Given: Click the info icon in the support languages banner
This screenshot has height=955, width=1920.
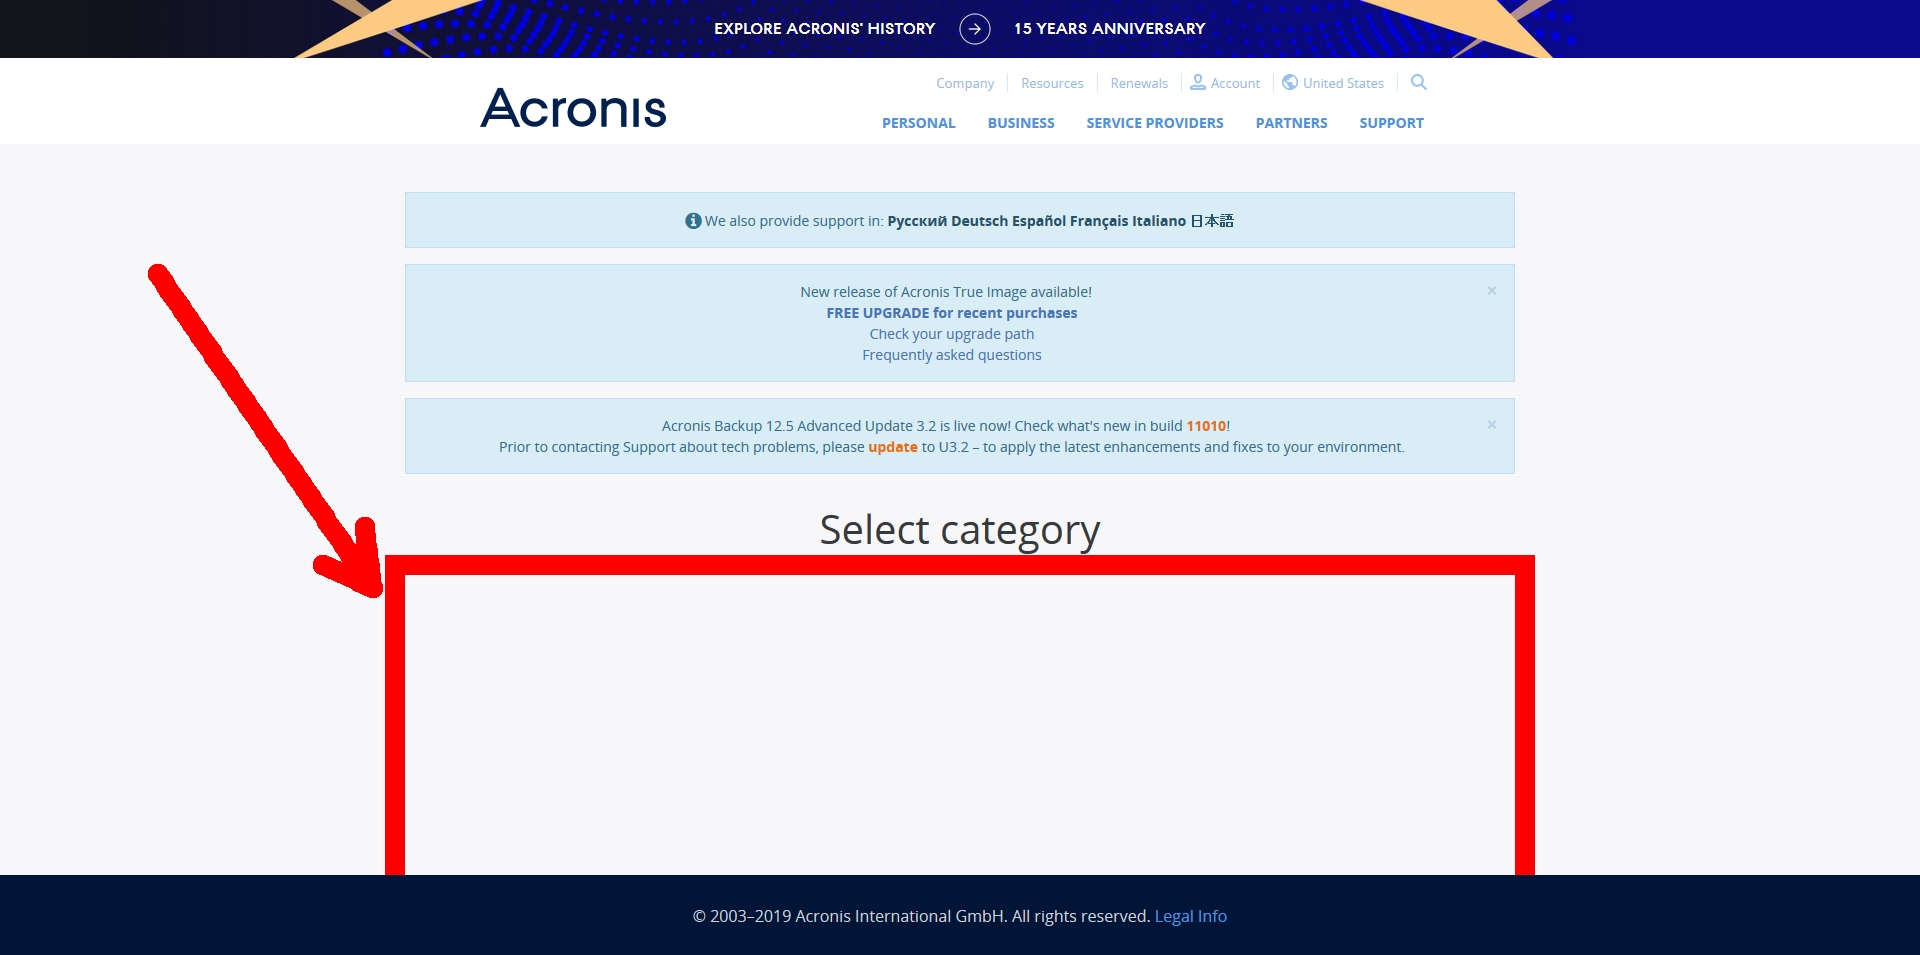Looking at the screenshot, I should [x=692, y=220].
